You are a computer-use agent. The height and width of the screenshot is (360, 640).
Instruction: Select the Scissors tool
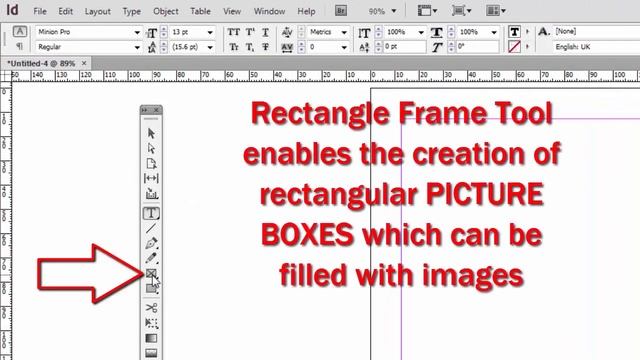(x=151, y=308)
